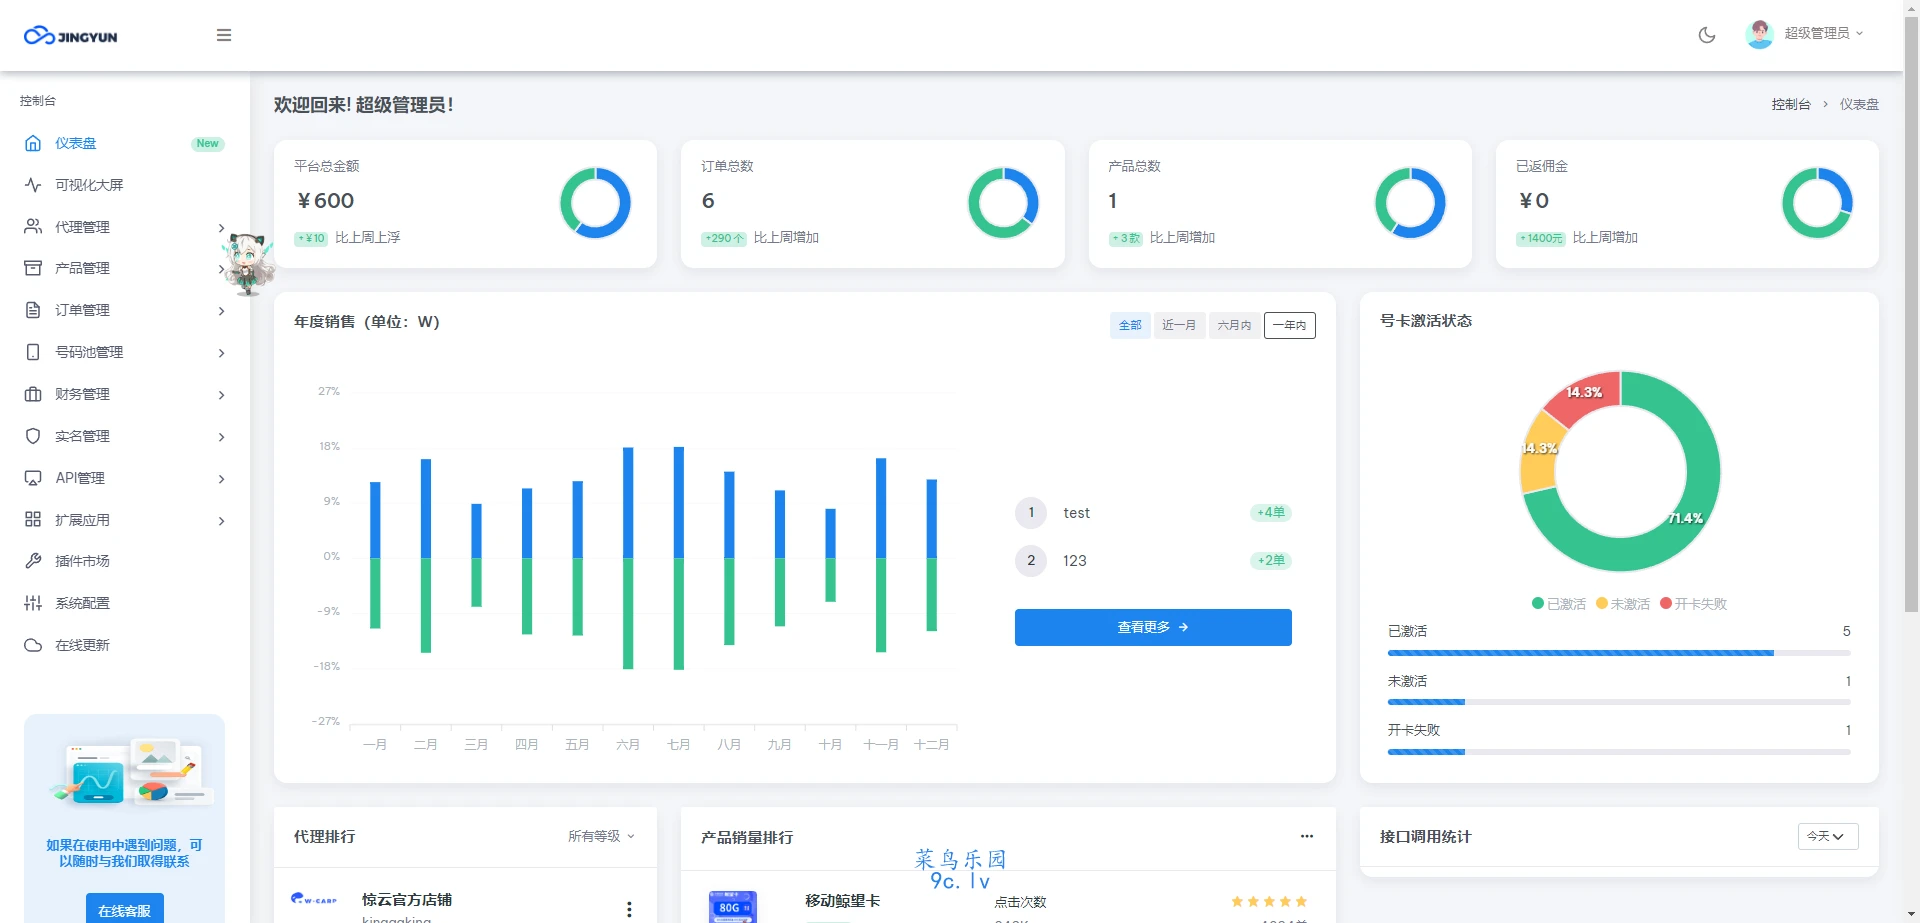Viewport: 1920px width, 923px height.
Task: Click the 财务管理 briefcase icon
Action: [x=33, y=394]
